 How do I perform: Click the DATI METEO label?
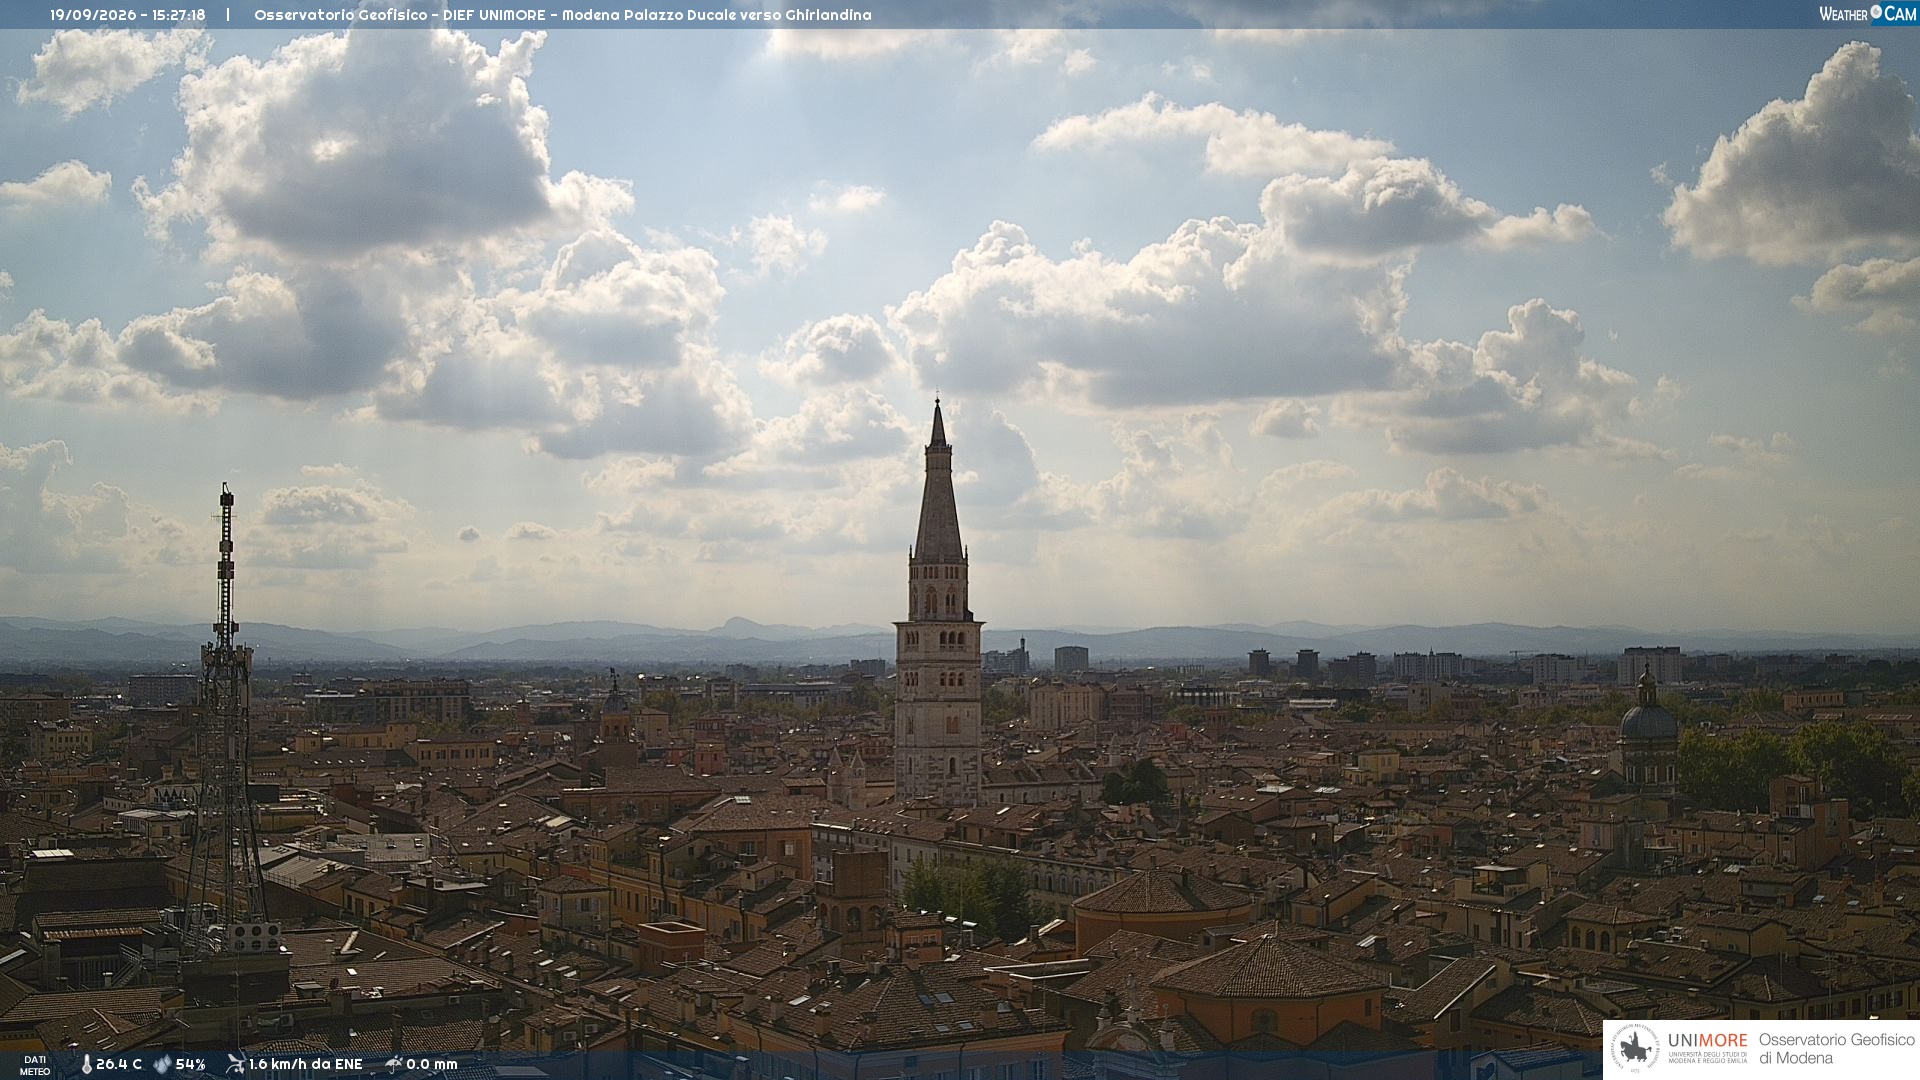[x=35, y=1065]
